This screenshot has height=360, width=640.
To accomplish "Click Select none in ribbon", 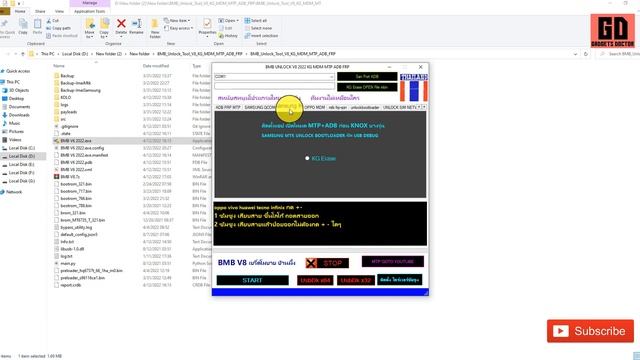I will (258, 28).
